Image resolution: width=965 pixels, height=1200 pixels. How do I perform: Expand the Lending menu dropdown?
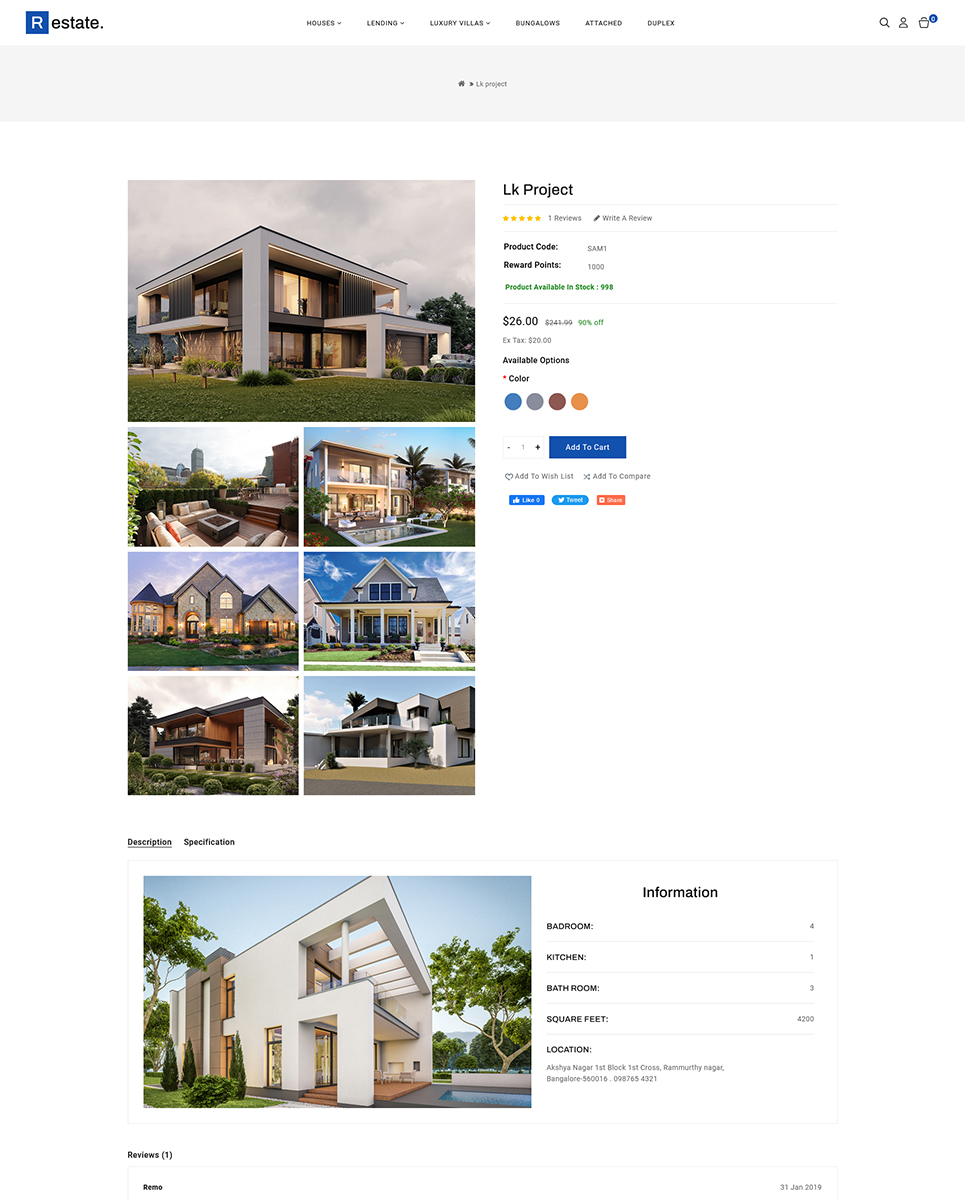tap(386, 23)
